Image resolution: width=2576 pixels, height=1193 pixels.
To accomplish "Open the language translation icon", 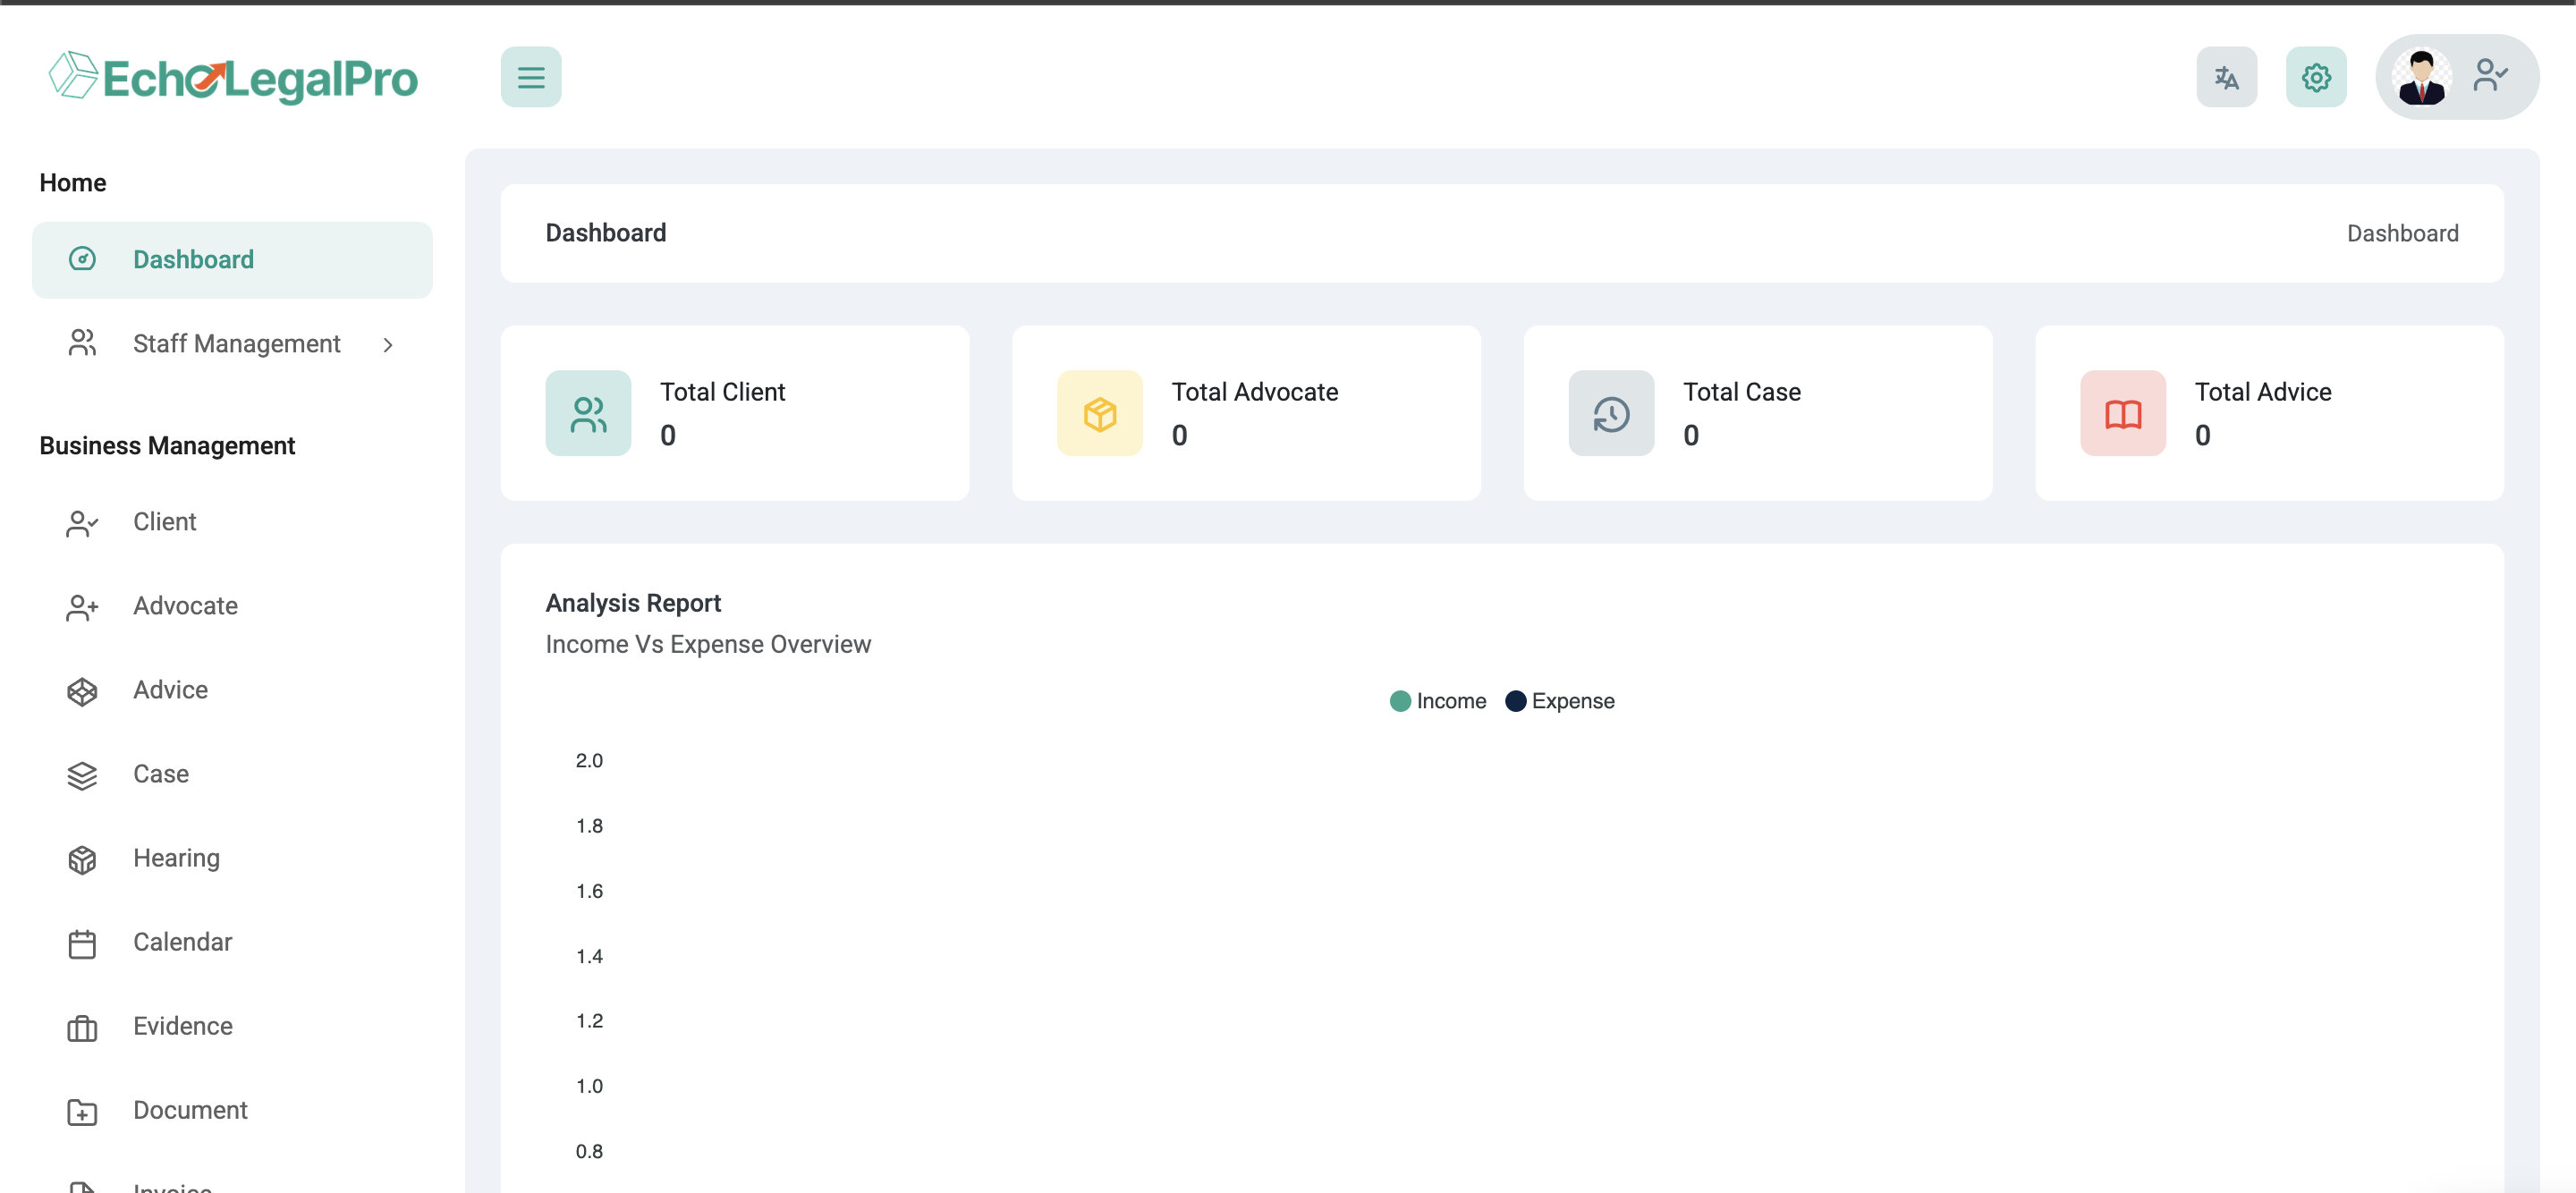I will 2226,77.
